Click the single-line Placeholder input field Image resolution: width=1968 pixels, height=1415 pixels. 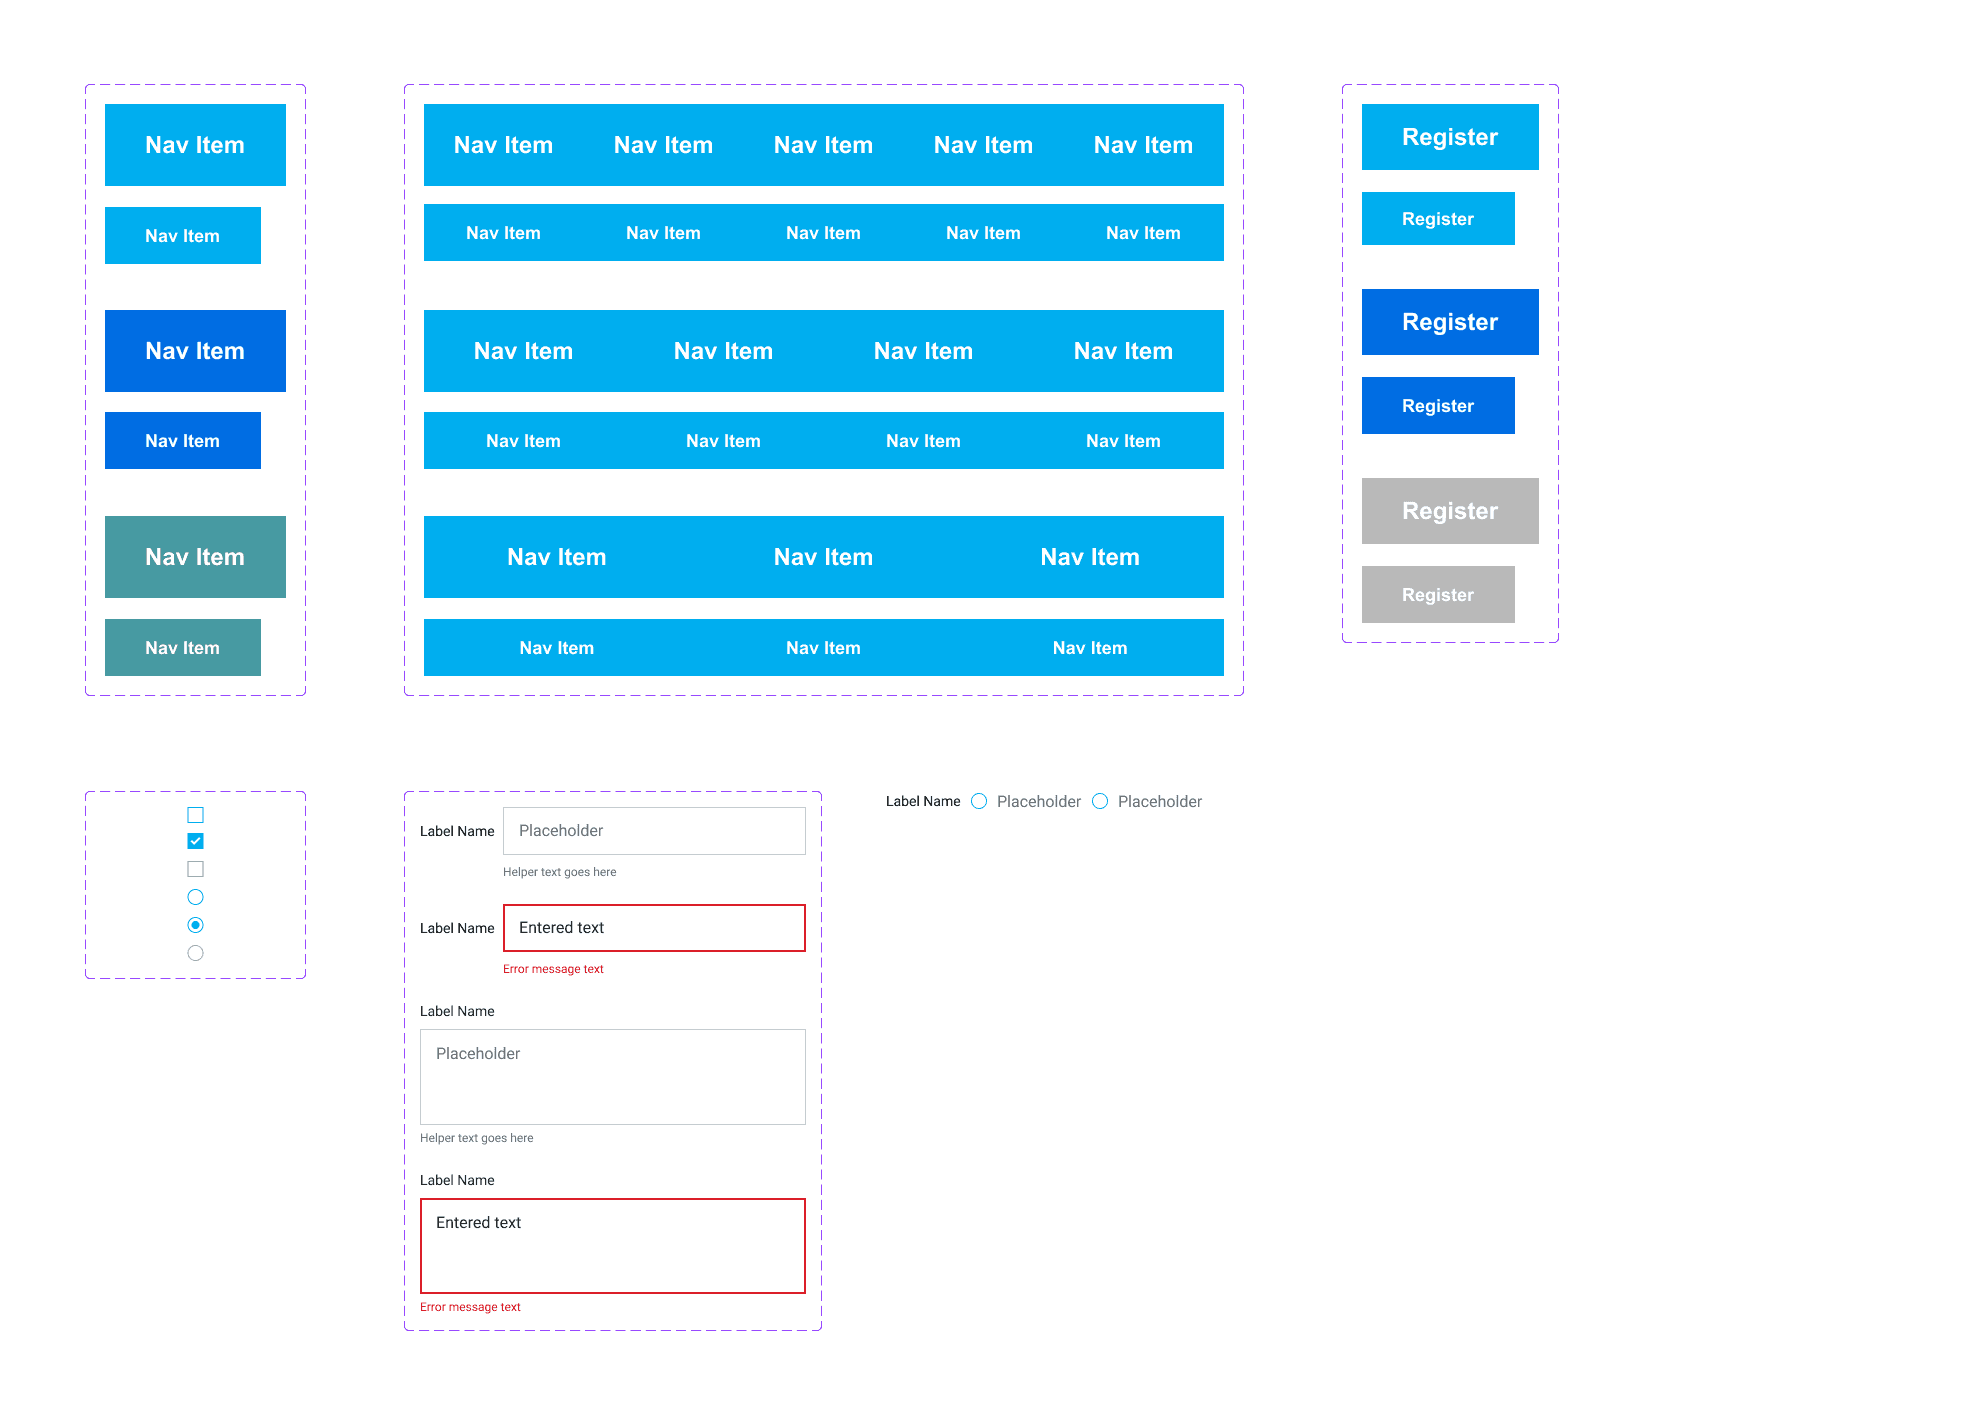(x=654, y=831)
